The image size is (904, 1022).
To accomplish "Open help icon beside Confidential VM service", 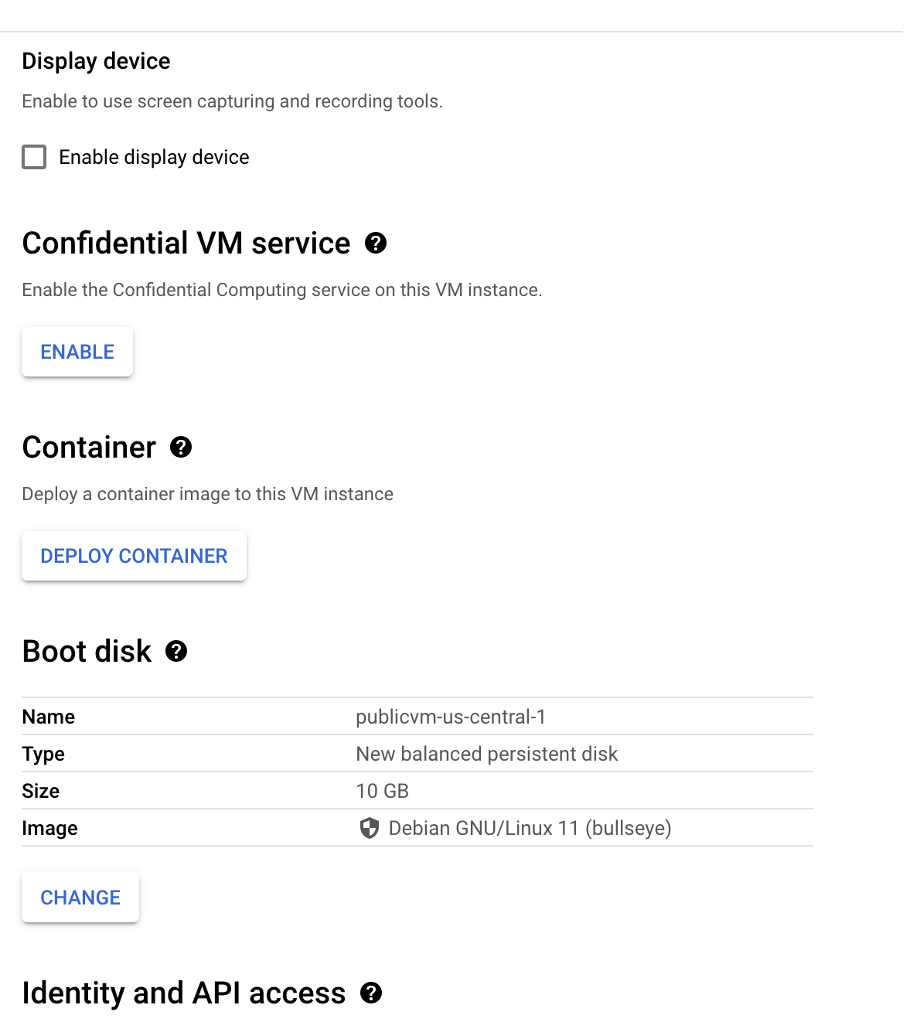I will (x=375, y=243).
